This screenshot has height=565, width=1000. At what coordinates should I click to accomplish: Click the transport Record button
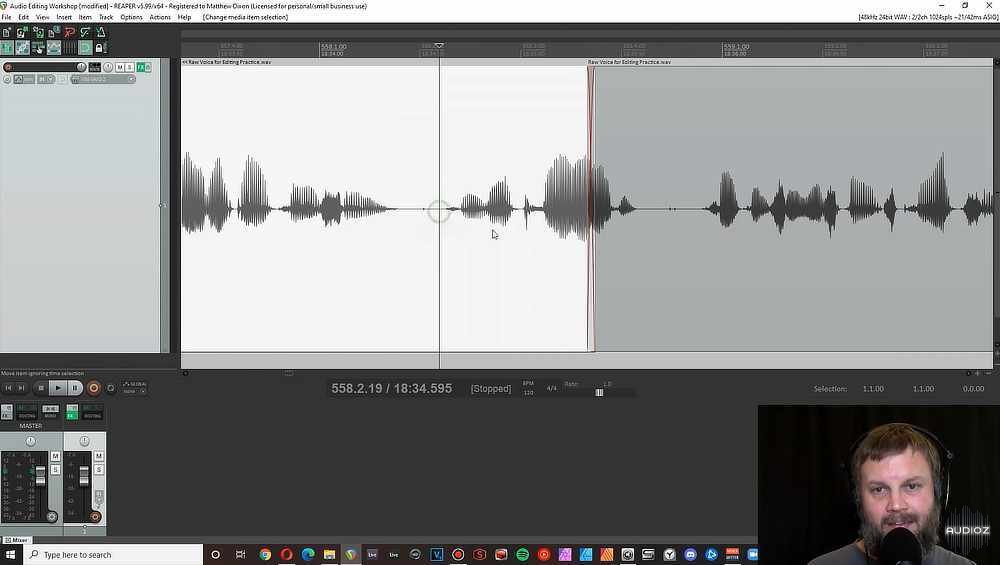click(94, 388)
